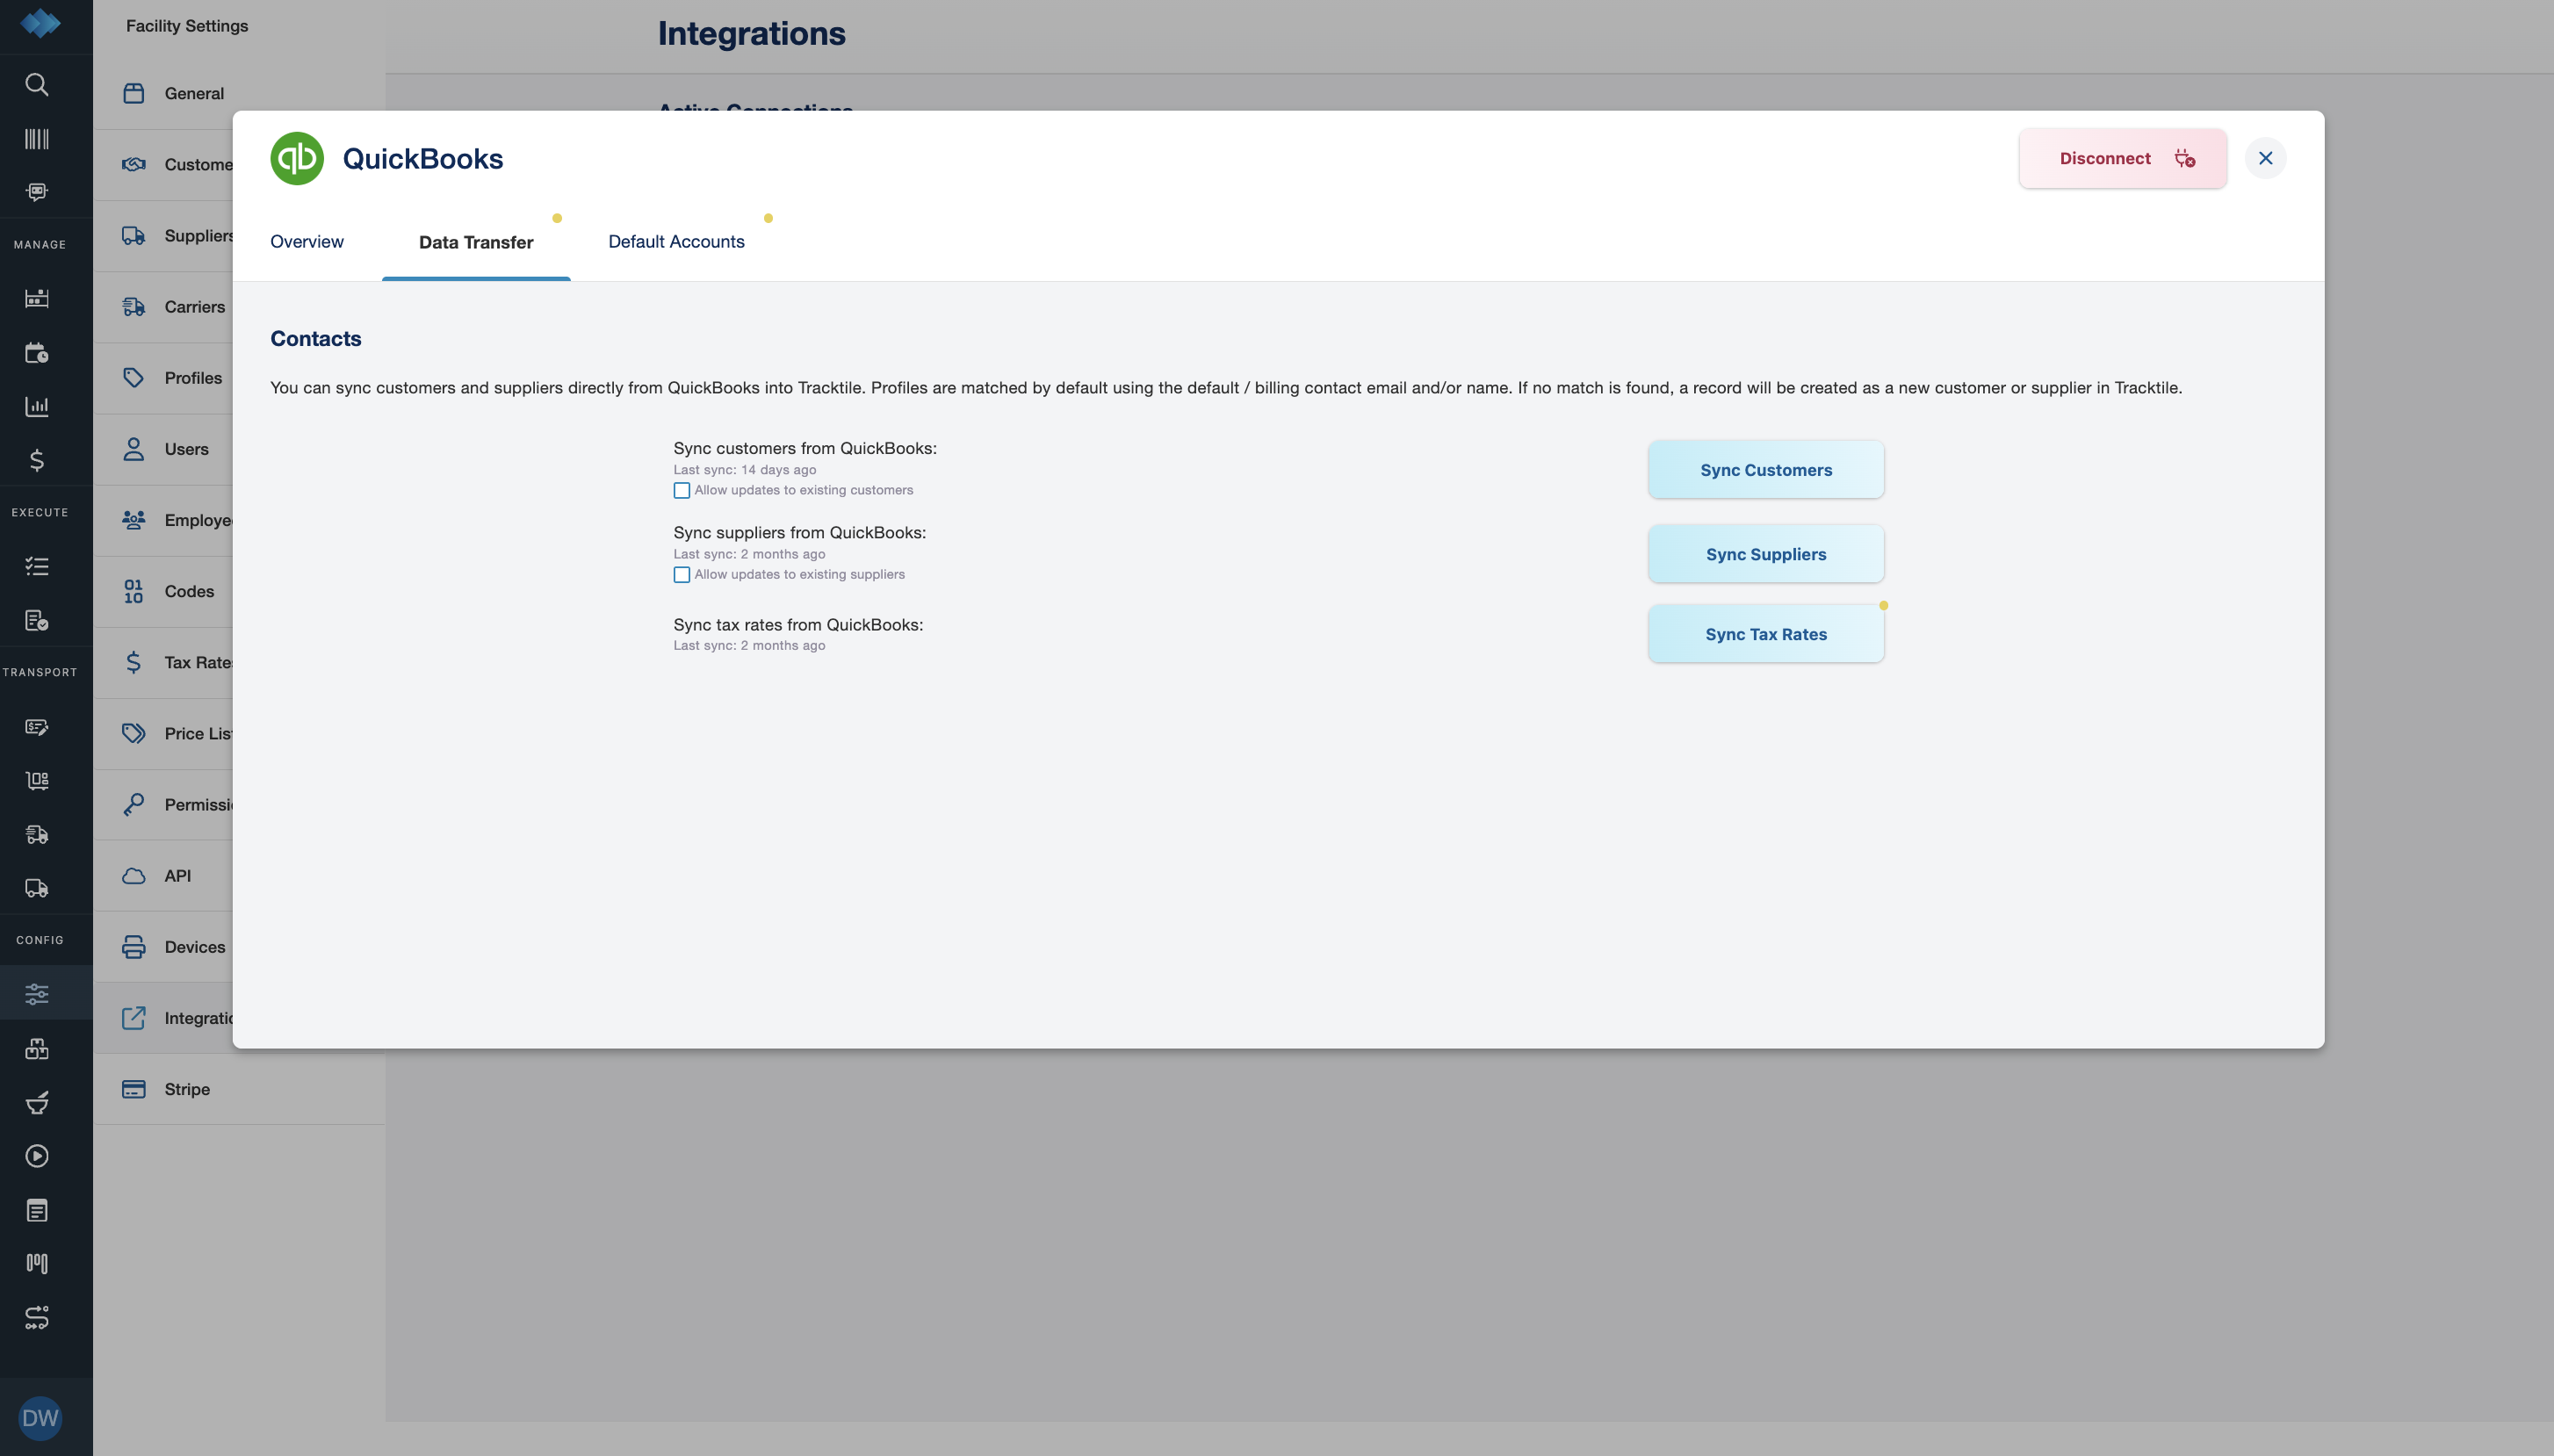Open the sliders settings icon under Config
The width and height of the screenshot is (2554, 1456).
(37, 993)
